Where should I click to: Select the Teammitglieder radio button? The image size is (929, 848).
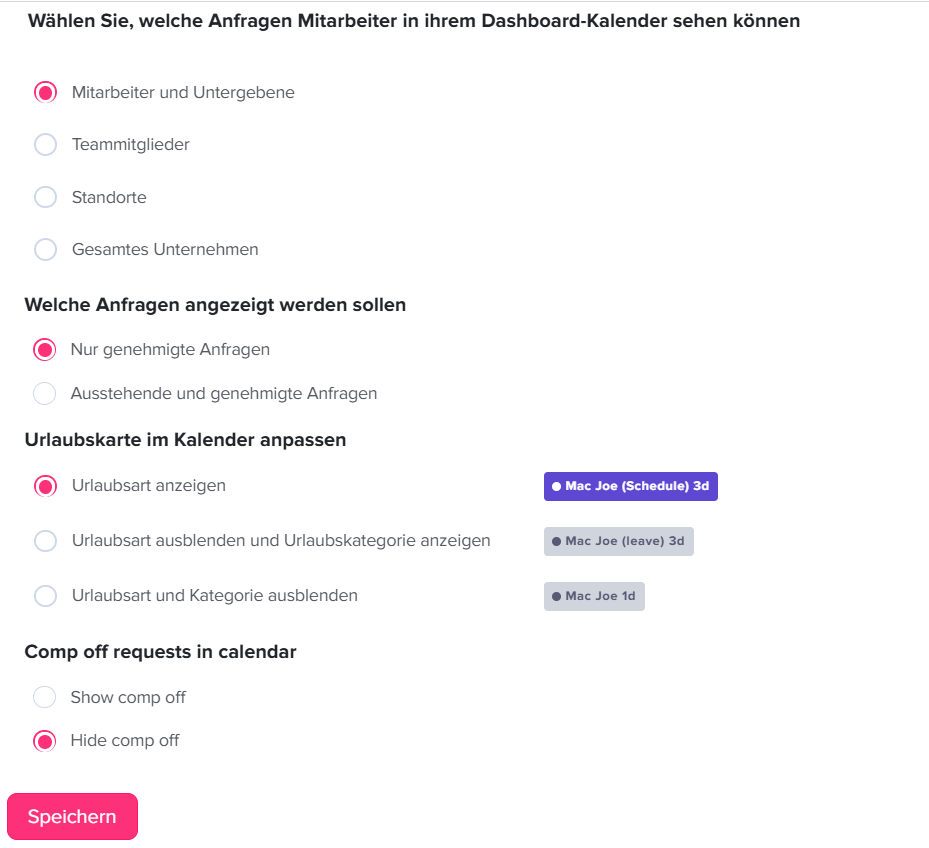click(x=45, y=144)
